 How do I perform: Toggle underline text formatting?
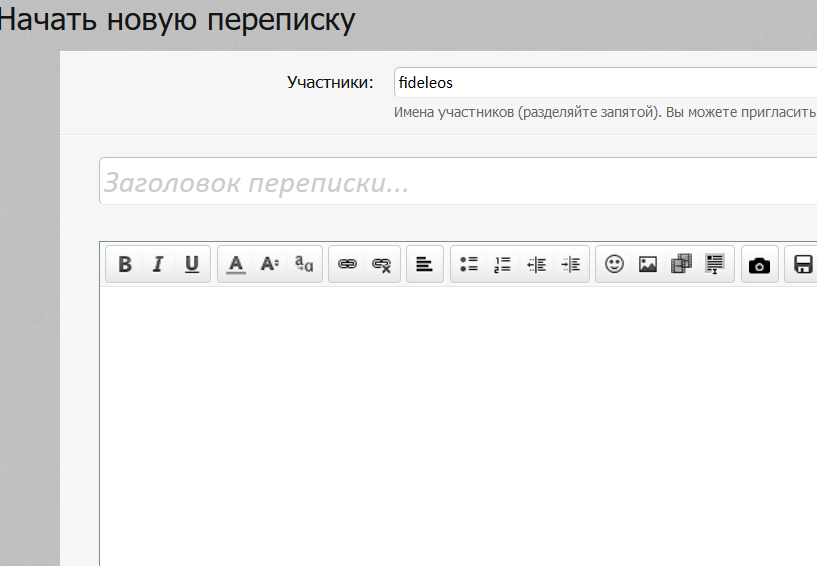coord(192,264)
